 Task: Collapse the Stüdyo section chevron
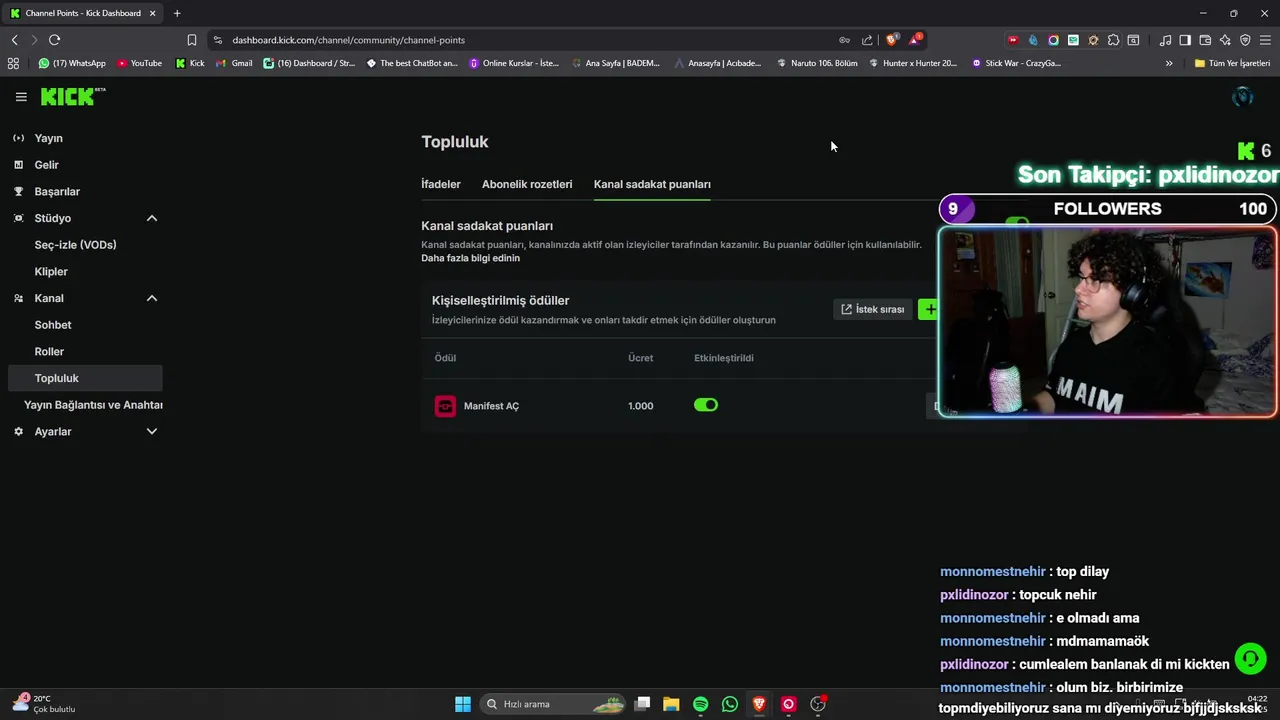152,218
